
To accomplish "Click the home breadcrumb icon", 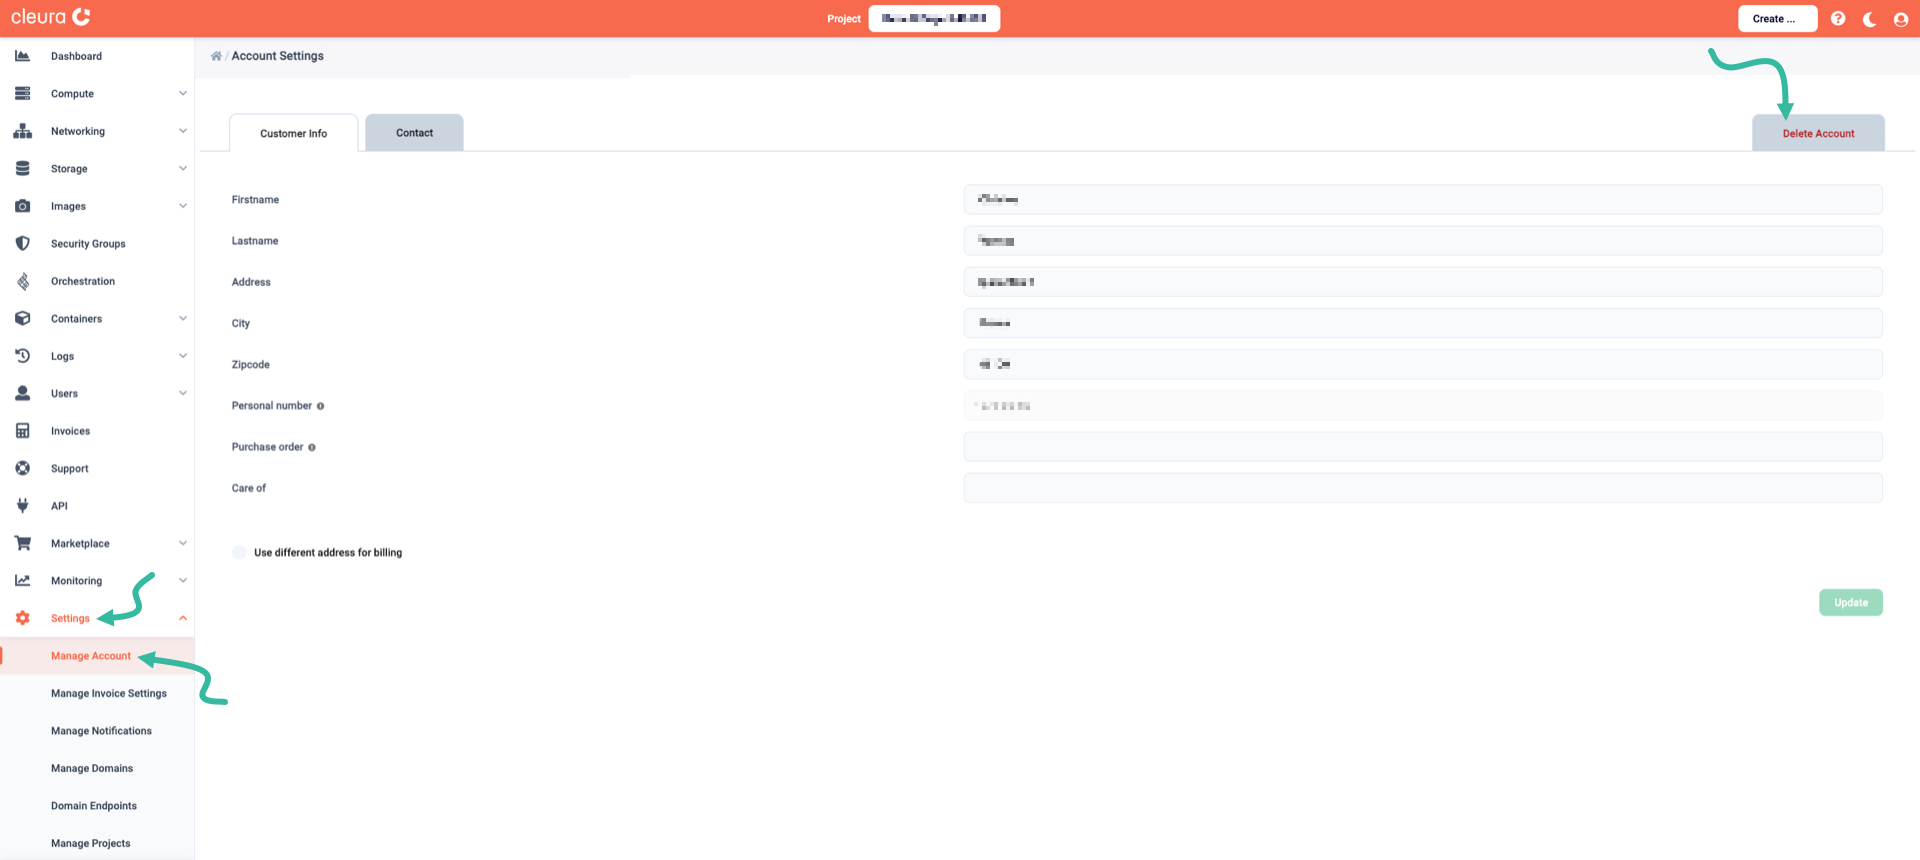I will point(216,56).
